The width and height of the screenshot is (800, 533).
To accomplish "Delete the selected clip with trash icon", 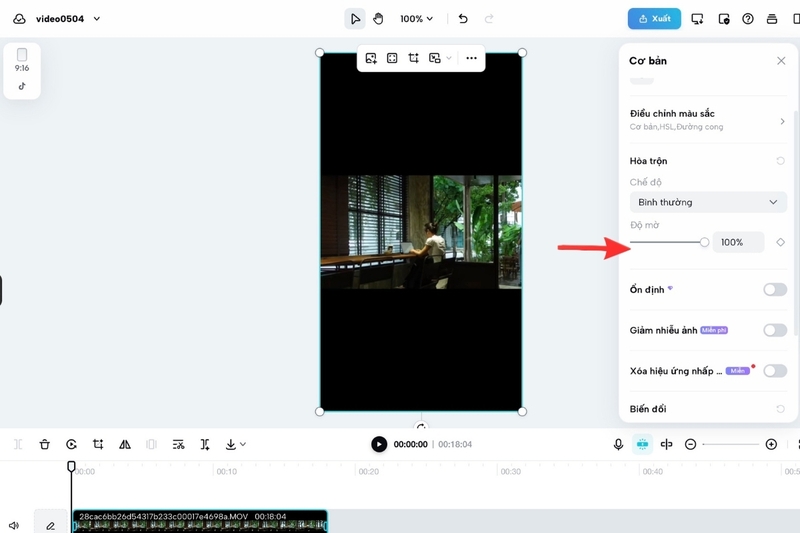I will coord(44,445).
